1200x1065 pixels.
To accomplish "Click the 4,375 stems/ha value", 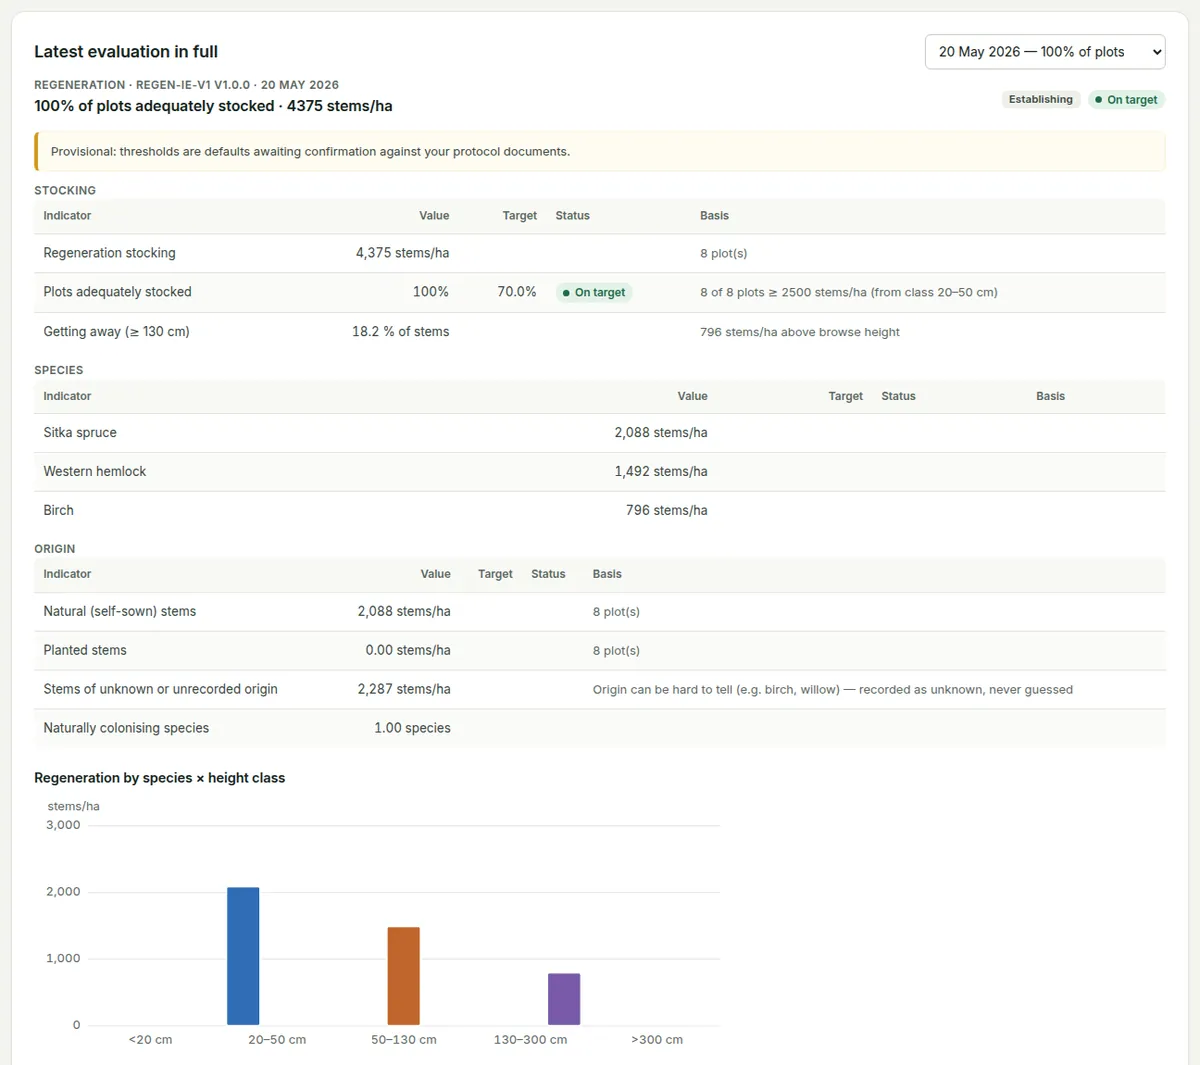I will click(x=402, y=253).
